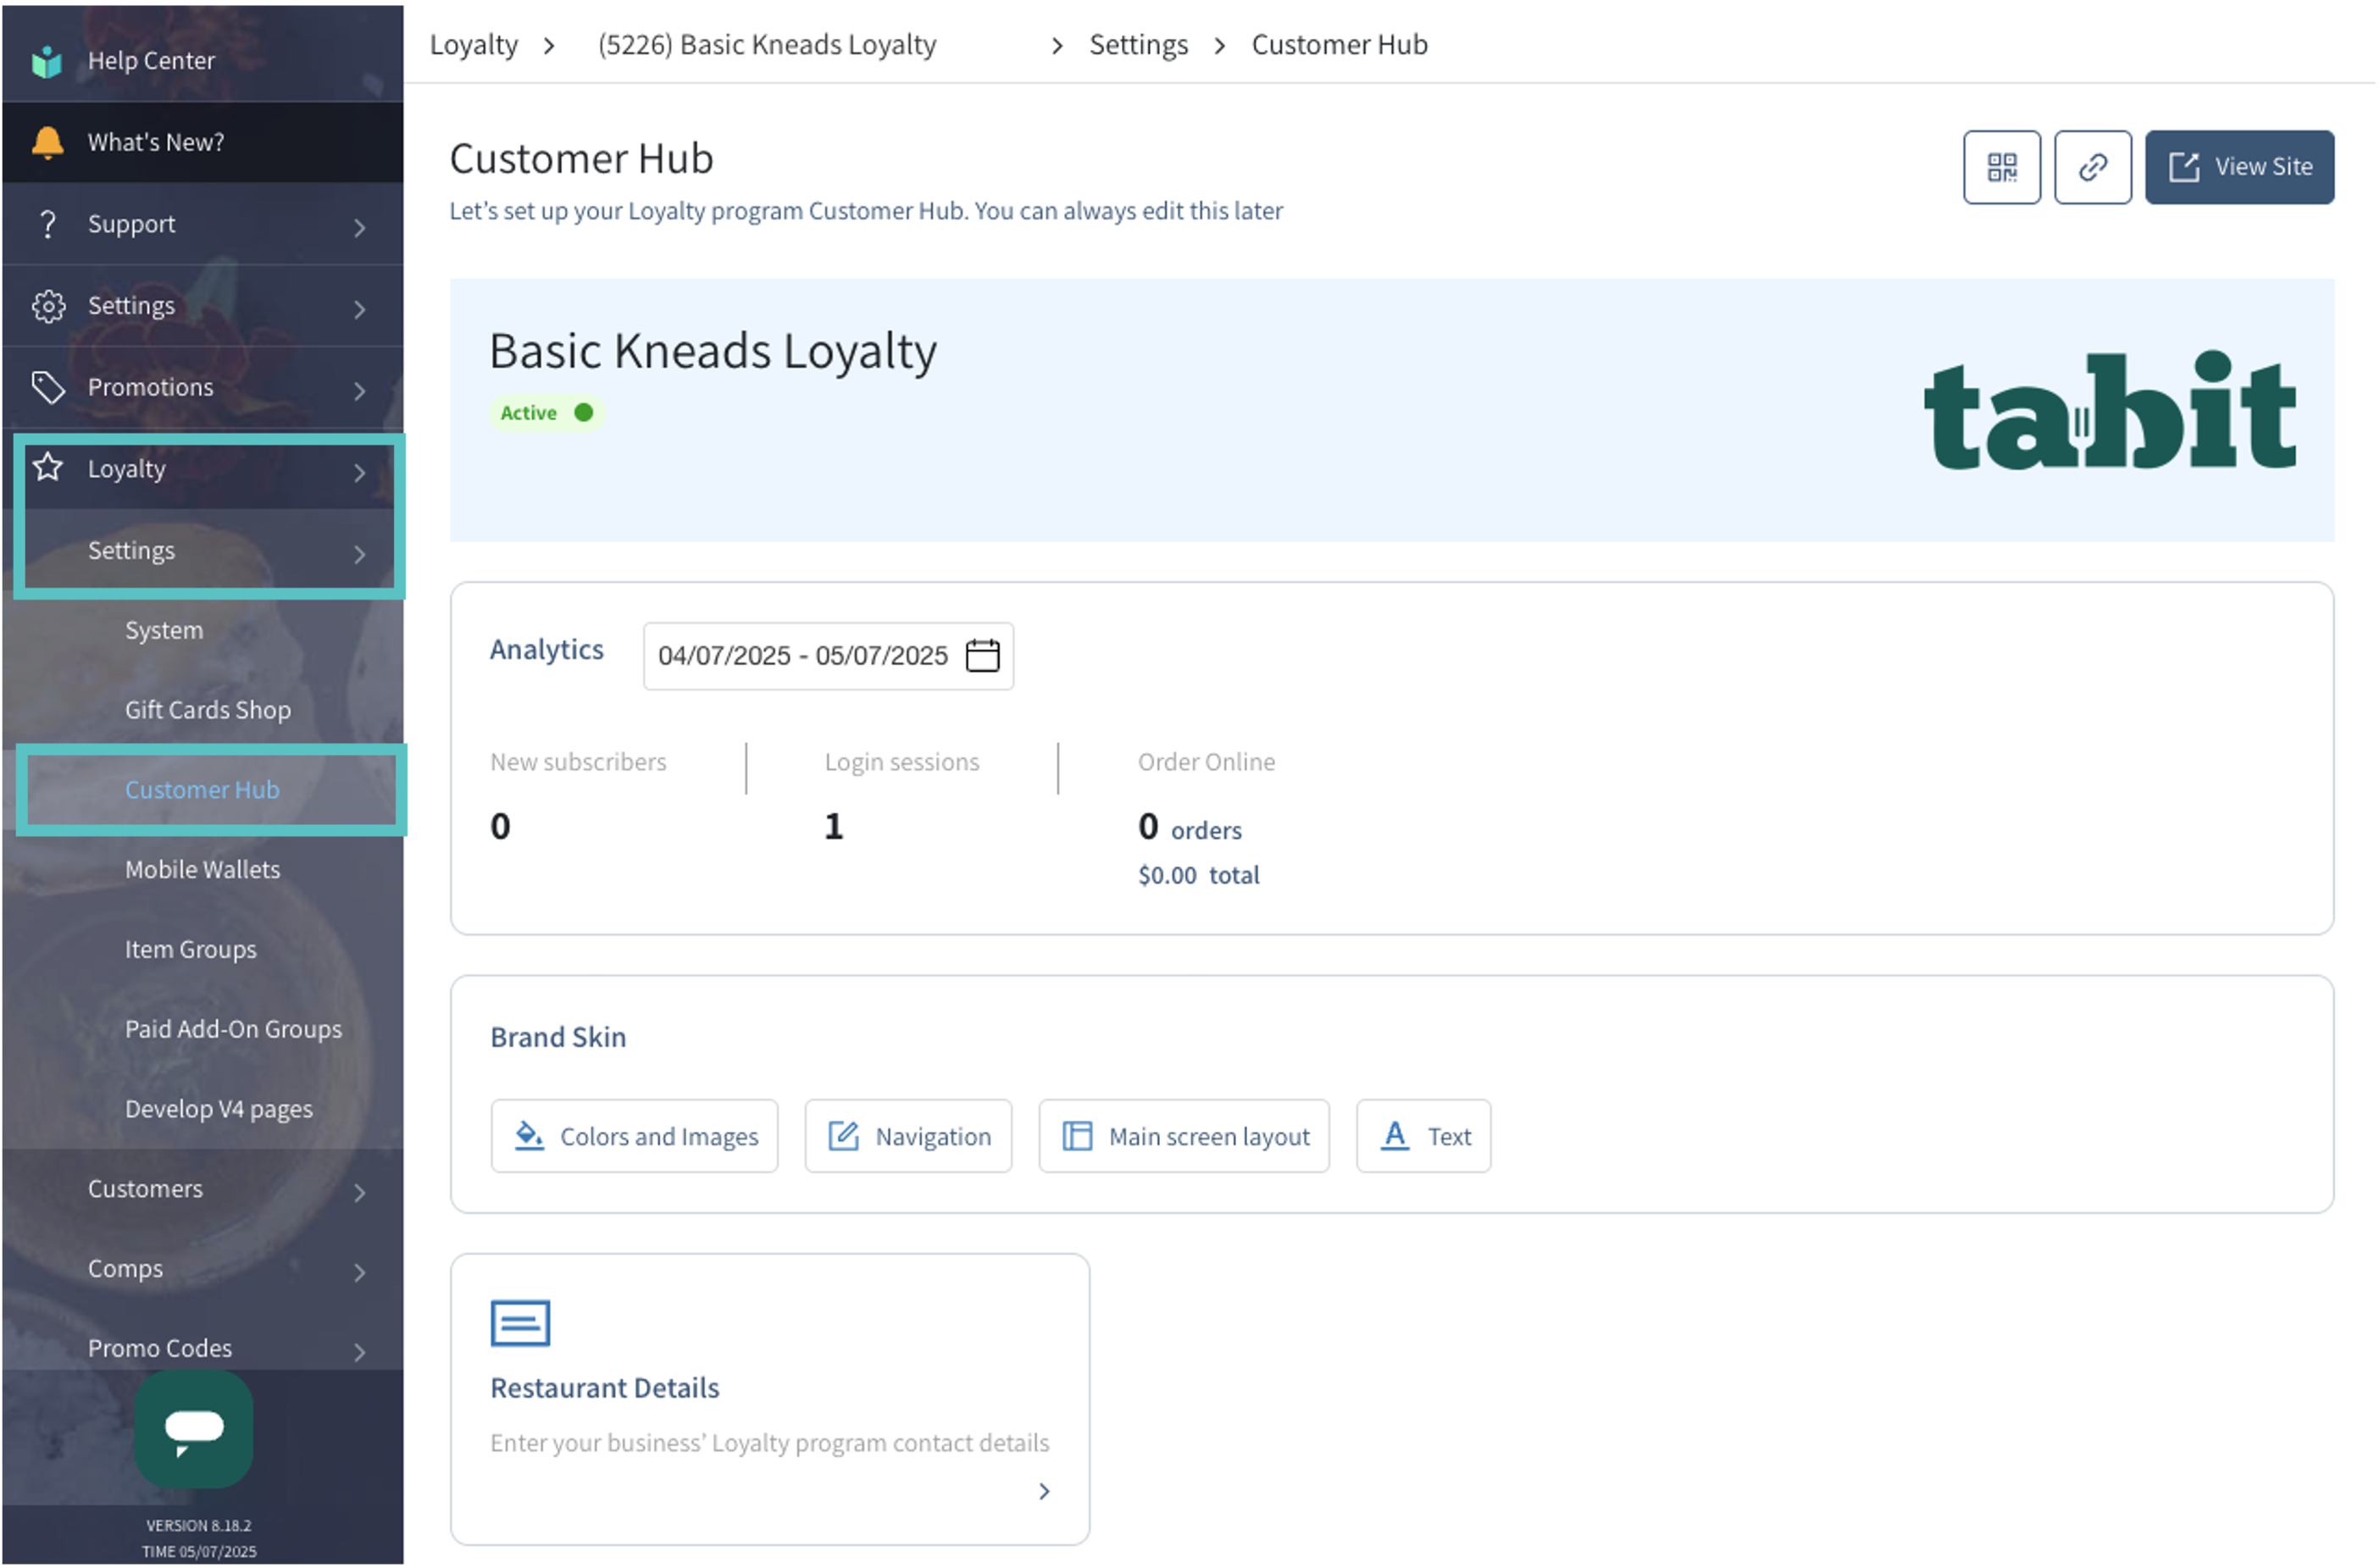Click the Analytics date range field
Image resolution: width=2380 pixels, height=1568 pixels.
(802, 656)
